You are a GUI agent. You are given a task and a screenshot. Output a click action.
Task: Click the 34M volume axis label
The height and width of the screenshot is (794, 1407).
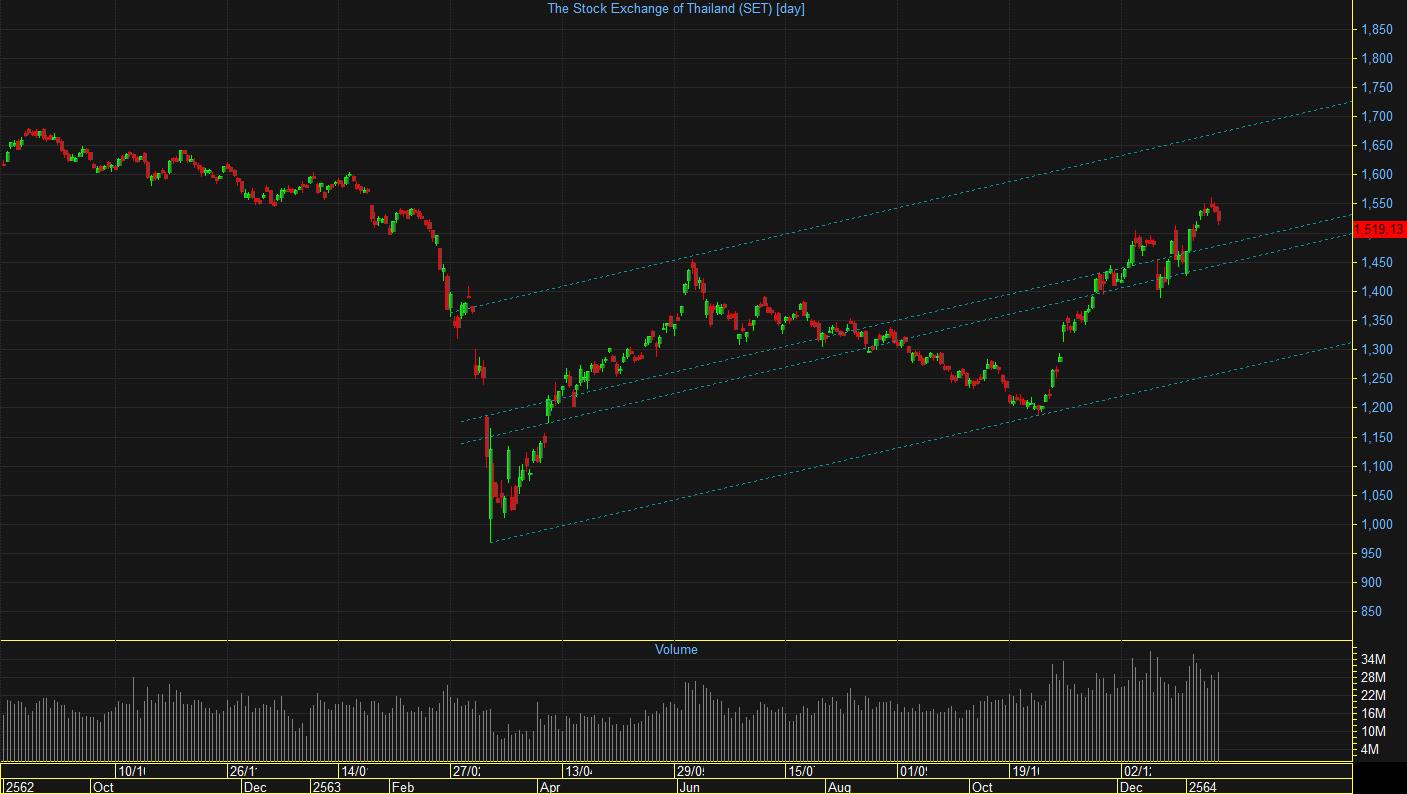[x=1372, y=660]
